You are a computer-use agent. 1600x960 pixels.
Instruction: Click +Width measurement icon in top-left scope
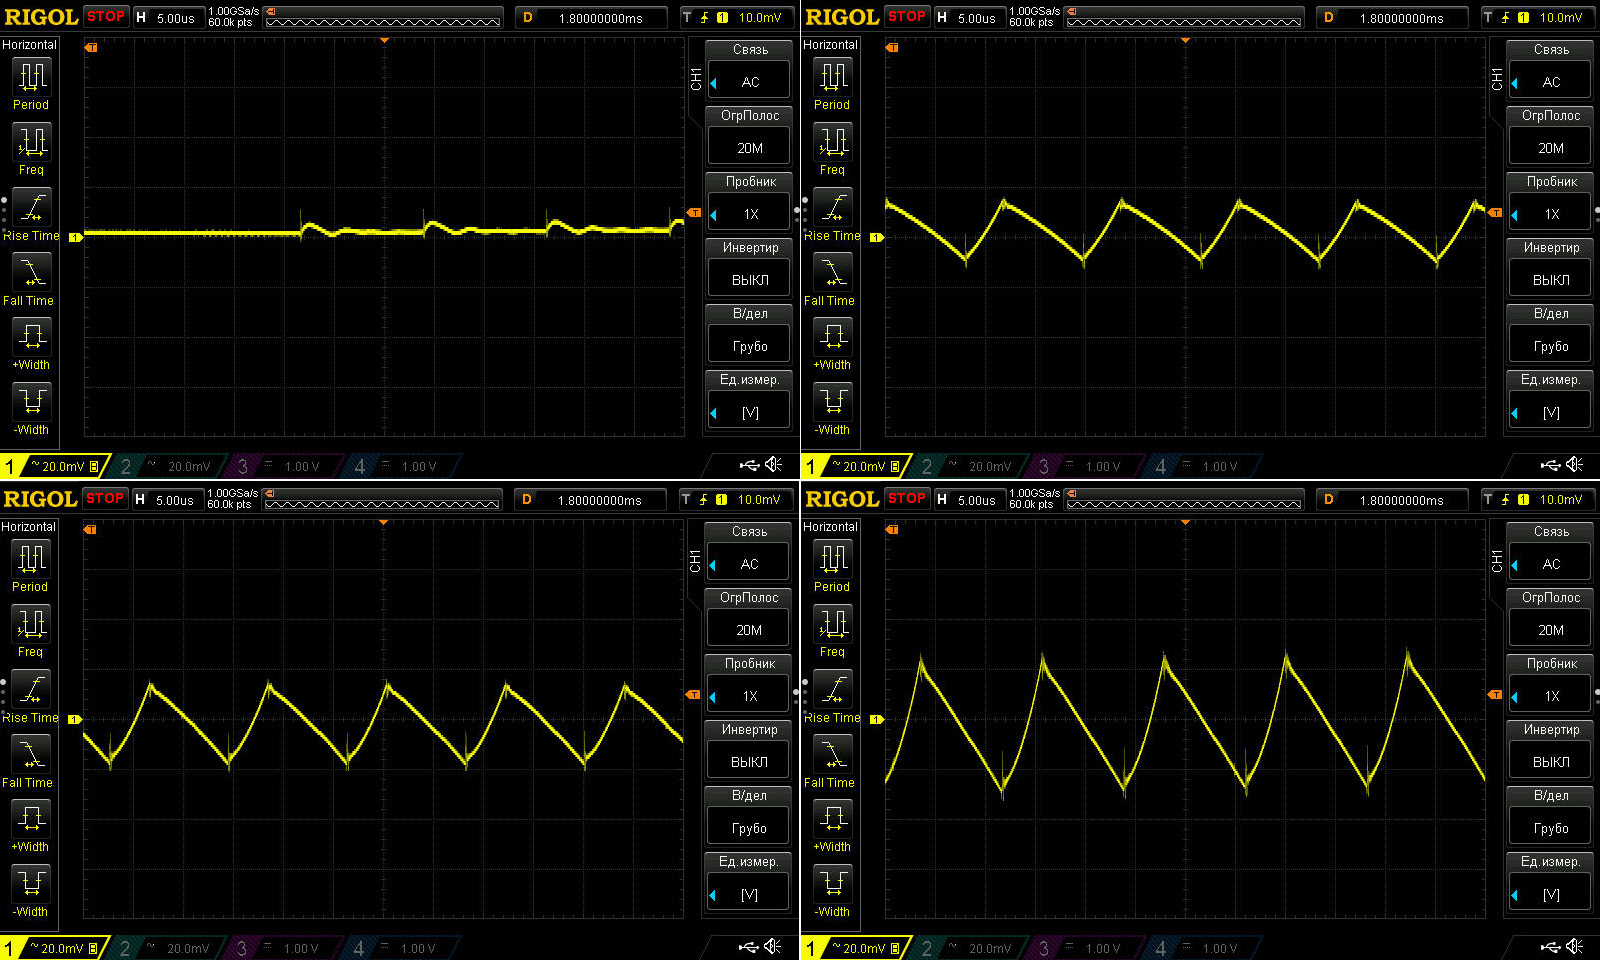click(x=31, y=337)
